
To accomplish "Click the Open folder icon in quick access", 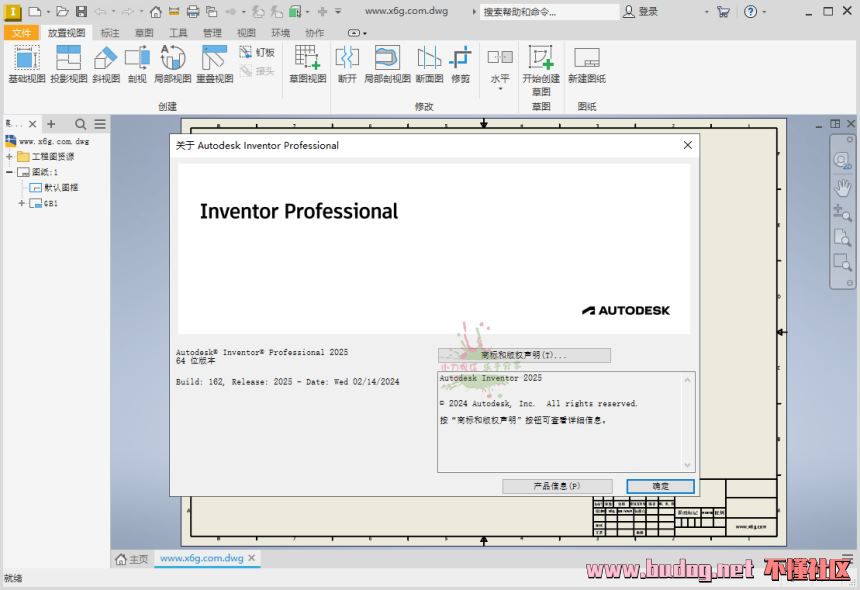I will (x=63, y=11).
